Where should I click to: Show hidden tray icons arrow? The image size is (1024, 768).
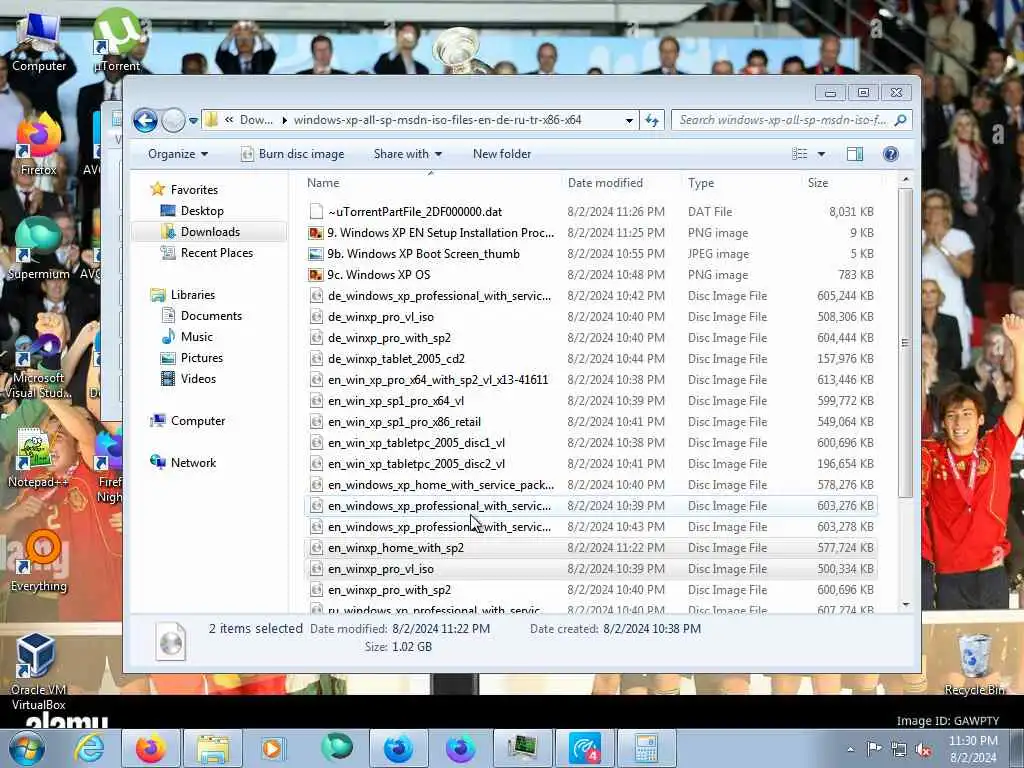pos(850,749)
